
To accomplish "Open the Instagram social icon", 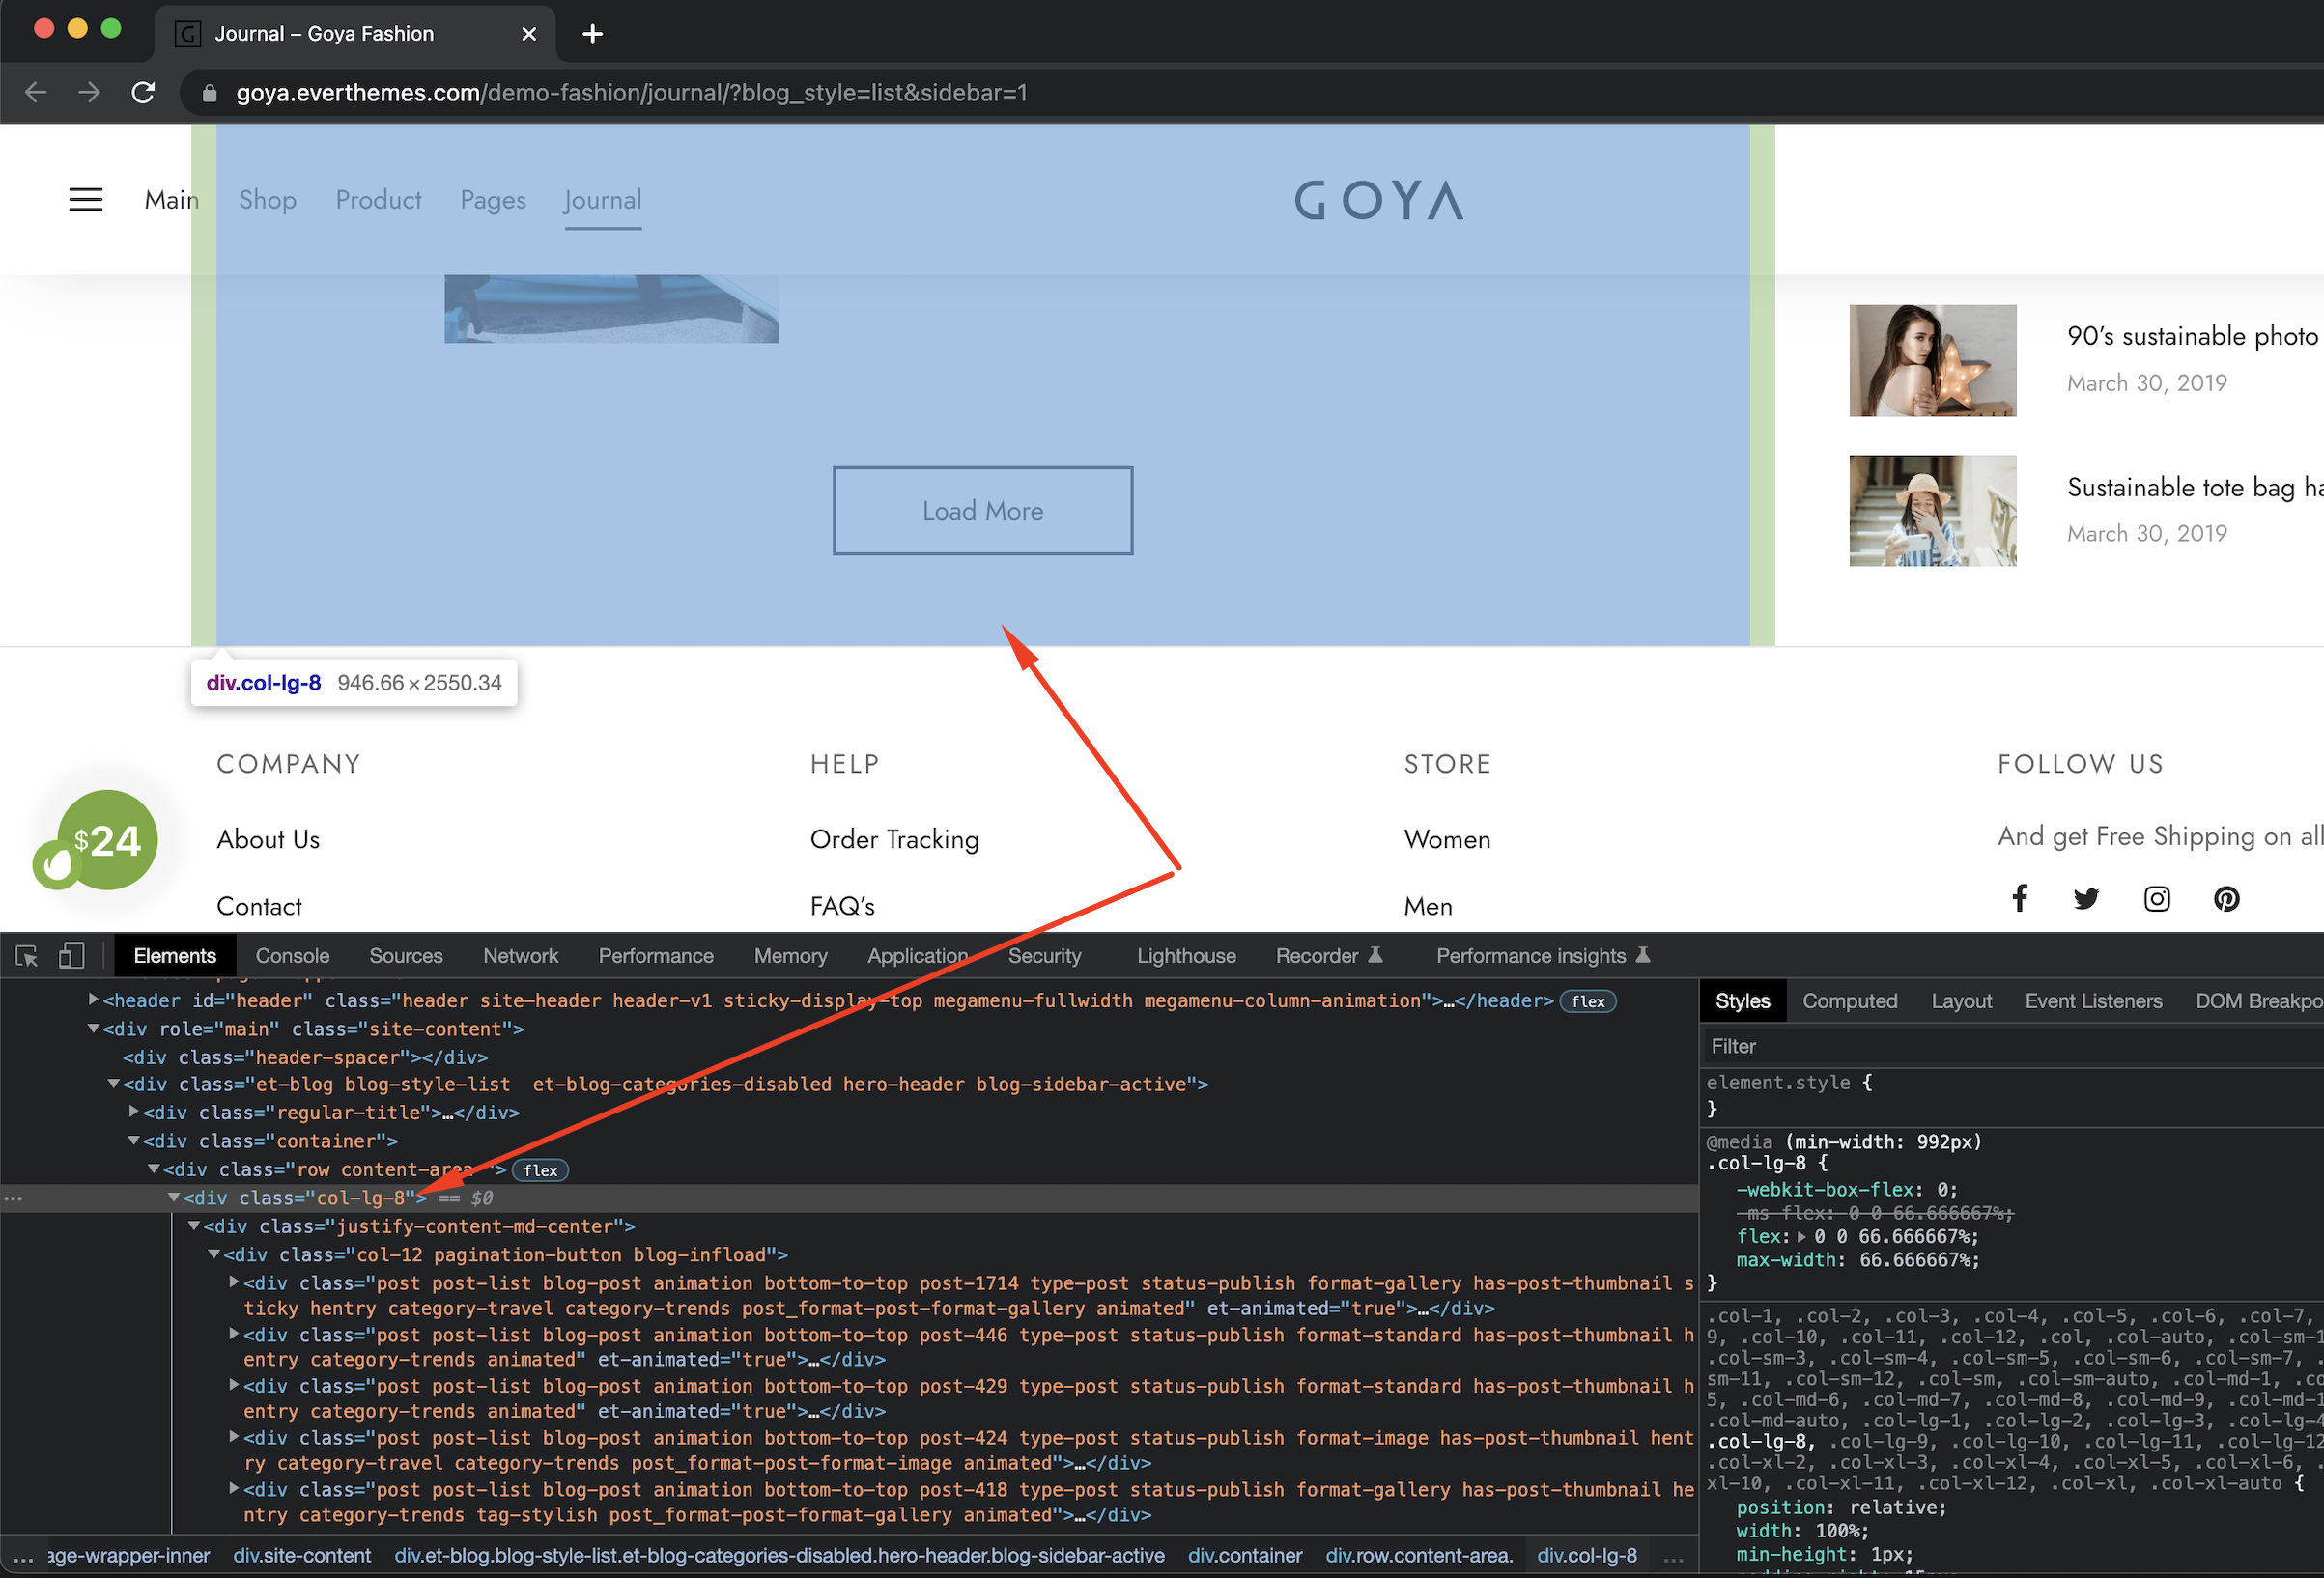I will pyautogui.click(x=2157, y=899).
